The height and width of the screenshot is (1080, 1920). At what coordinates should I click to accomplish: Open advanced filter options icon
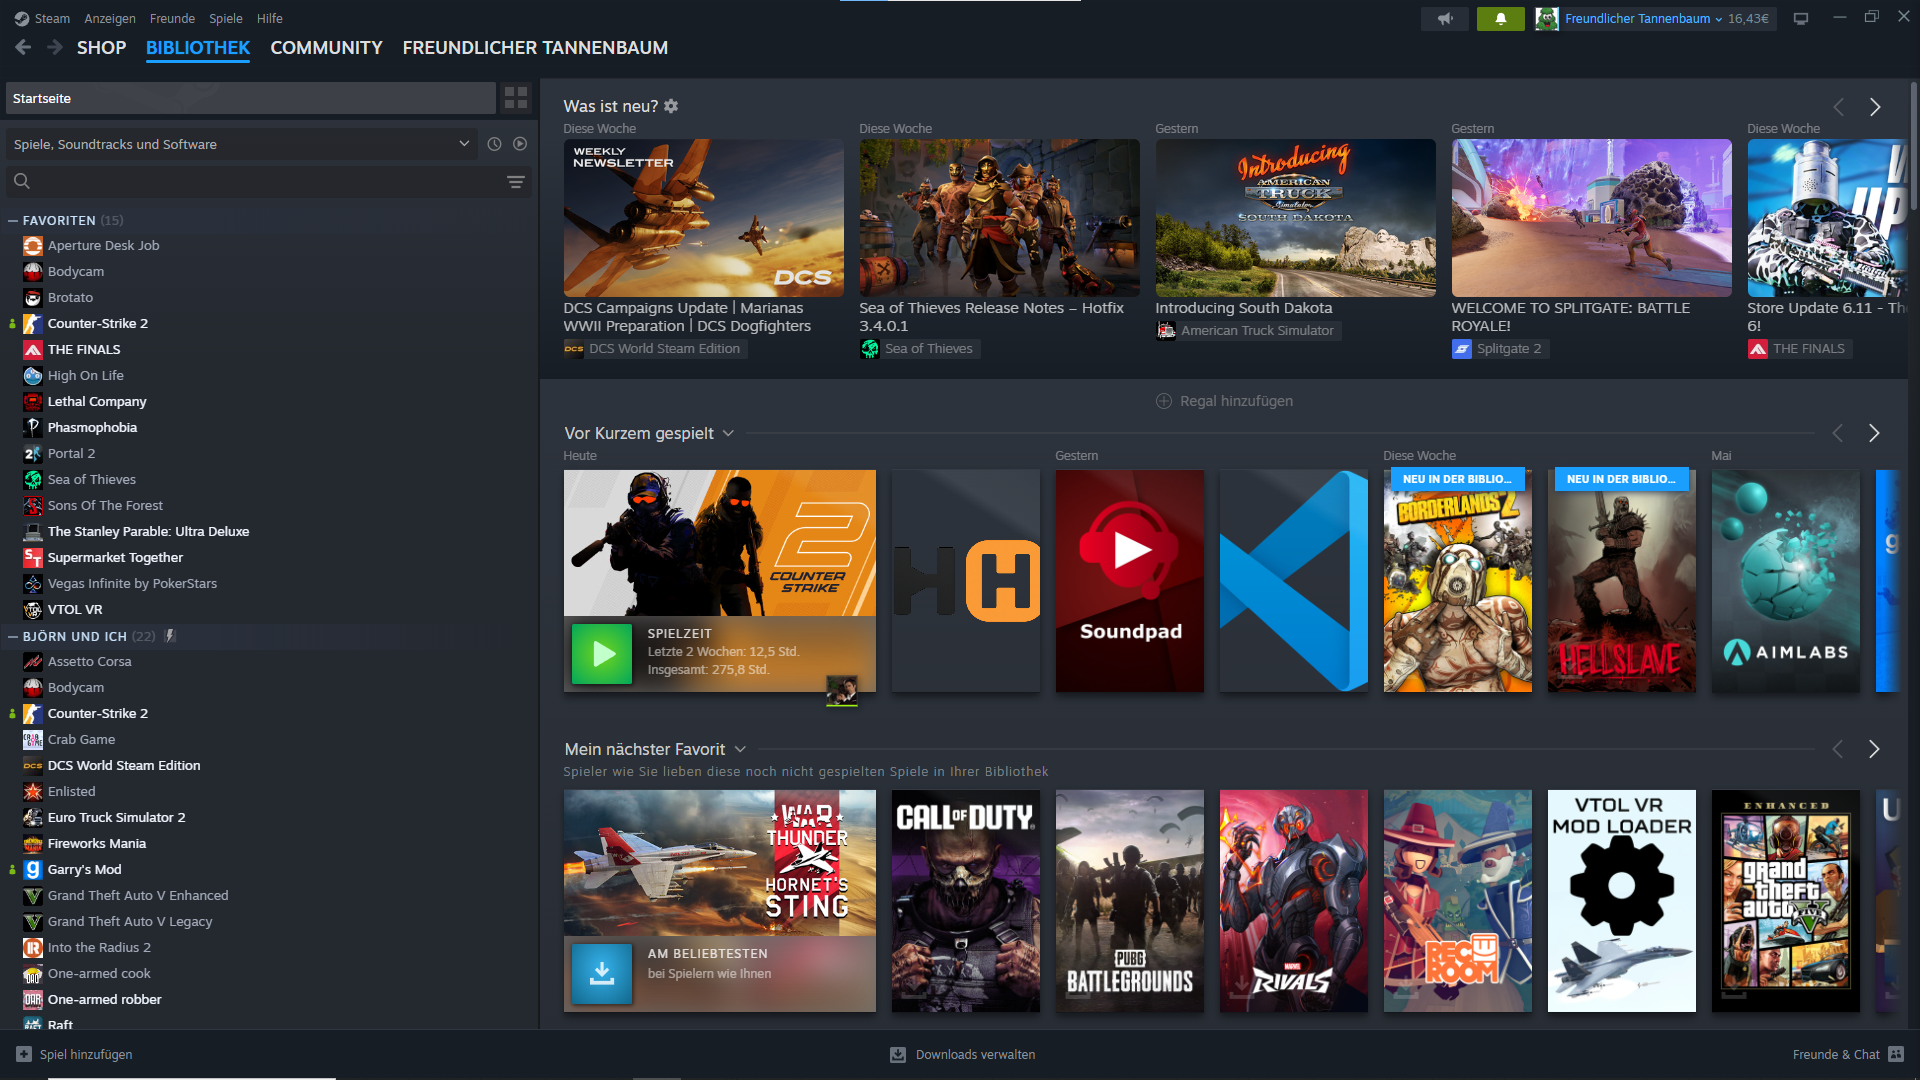(x=516, y=182)
